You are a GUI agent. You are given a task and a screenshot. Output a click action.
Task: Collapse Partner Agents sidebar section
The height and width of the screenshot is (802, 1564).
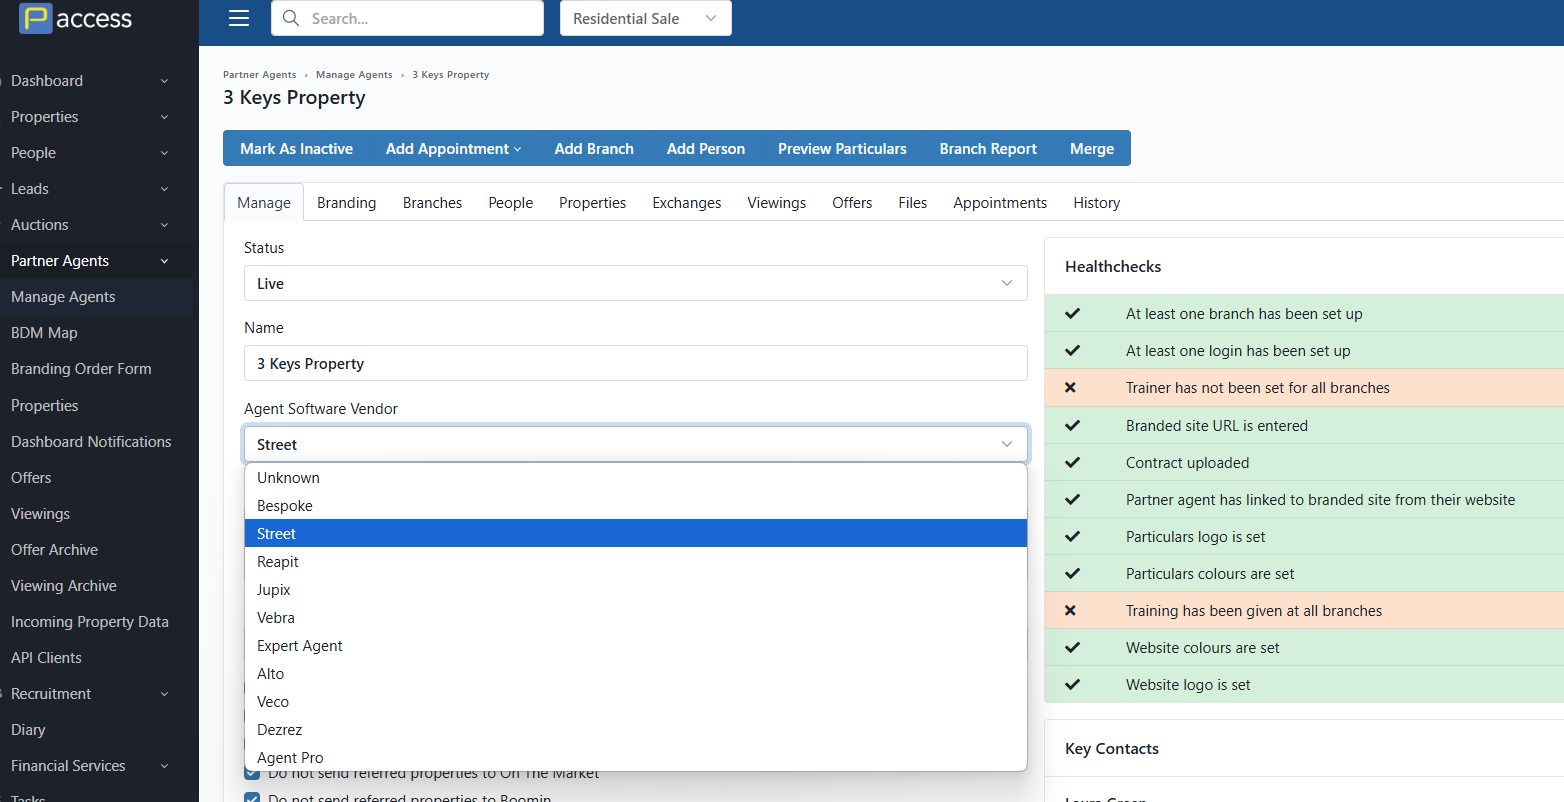[x=164, y=261]
